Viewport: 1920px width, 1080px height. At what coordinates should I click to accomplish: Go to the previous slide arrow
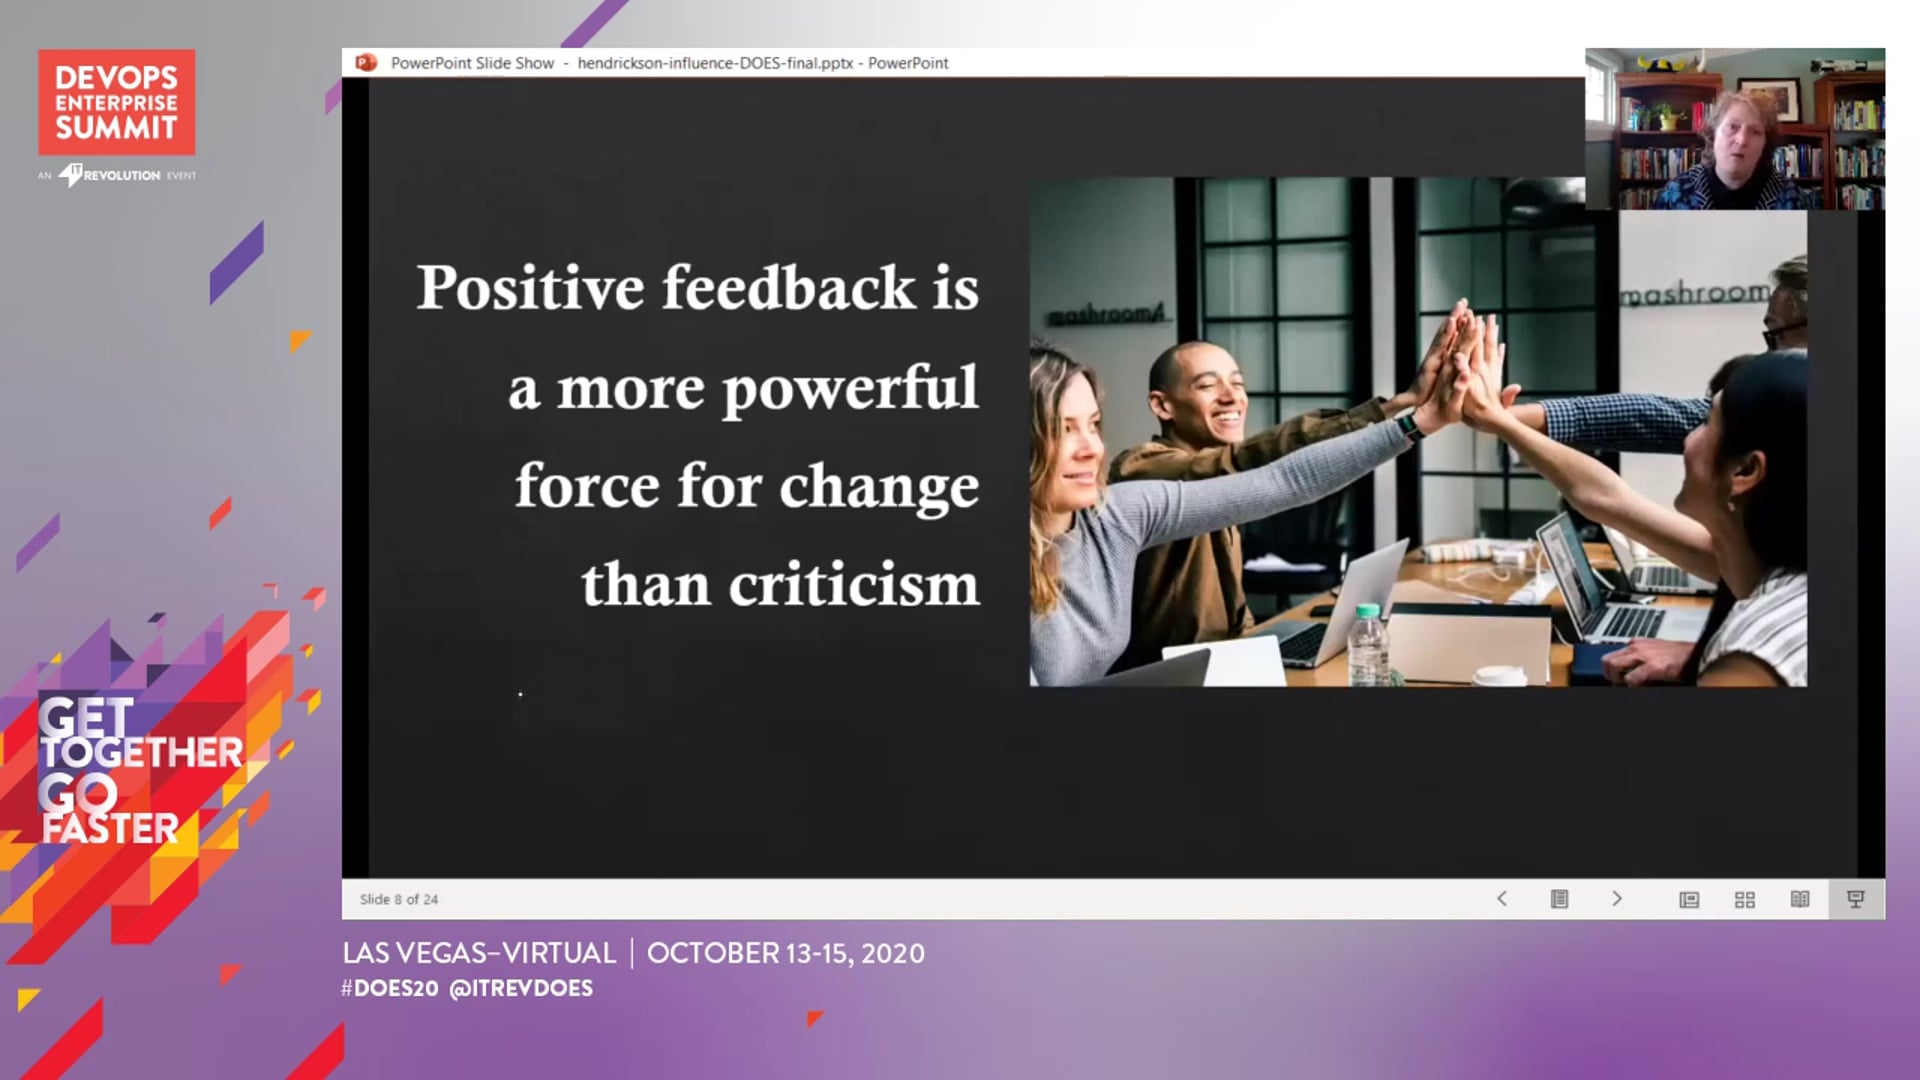(1501, 898)
